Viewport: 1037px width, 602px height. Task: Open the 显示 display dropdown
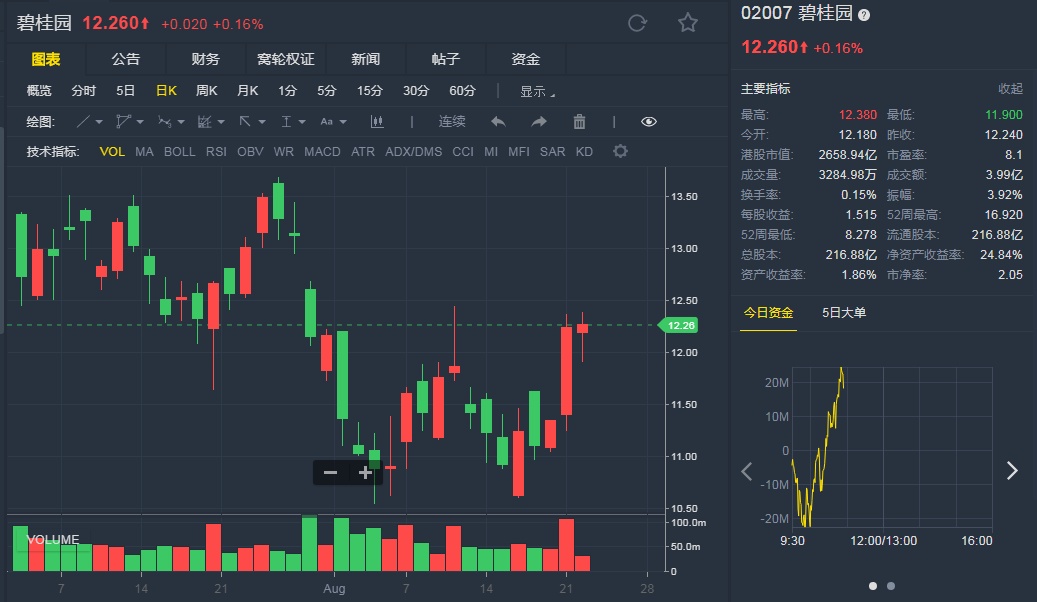[537, 91]
